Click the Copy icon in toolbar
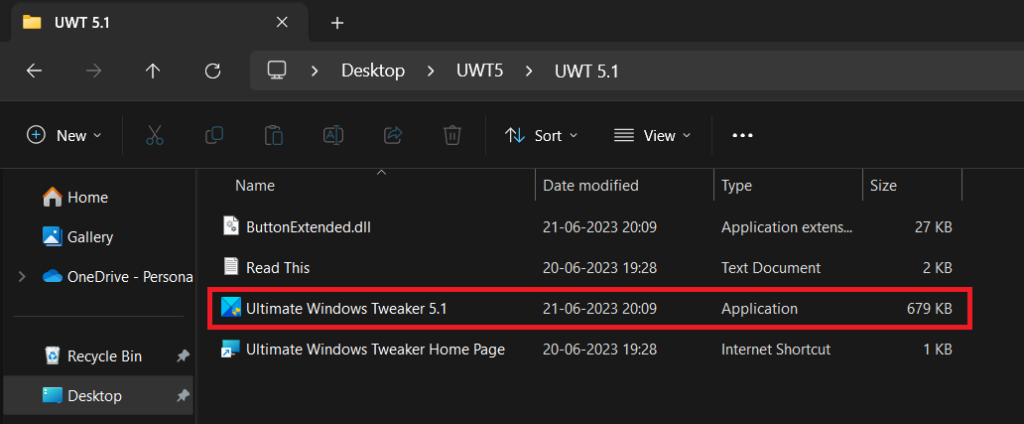 214,135
